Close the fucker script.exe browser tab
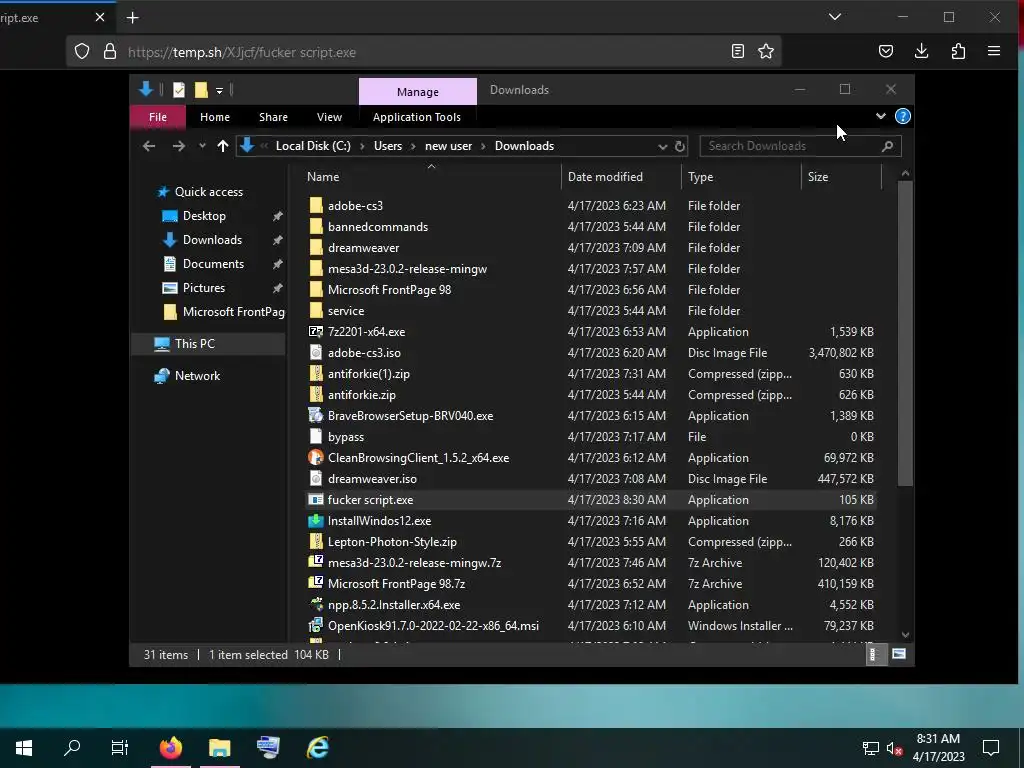The width and height of the screenshot is (1024, 768). pyautogui.click(x=100, y=17)
